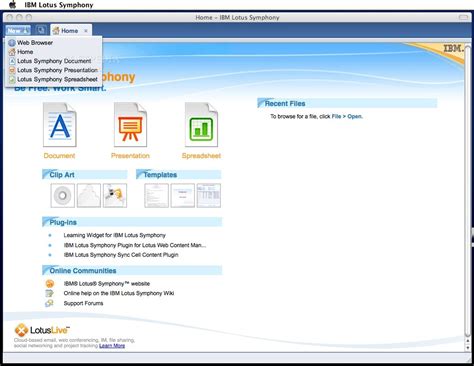Open the first Templates thumbnail
This screenshot has width=474, height=366.
pyautogui.click(x=156, y=196)
